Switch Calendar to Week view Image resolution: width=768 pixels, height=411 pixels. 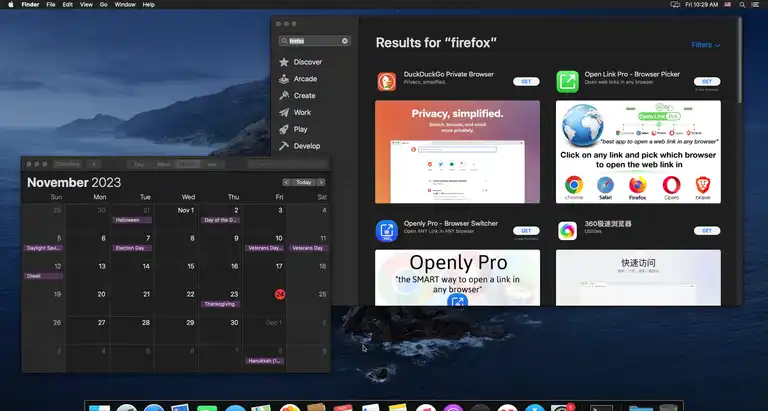pos(163,165)
